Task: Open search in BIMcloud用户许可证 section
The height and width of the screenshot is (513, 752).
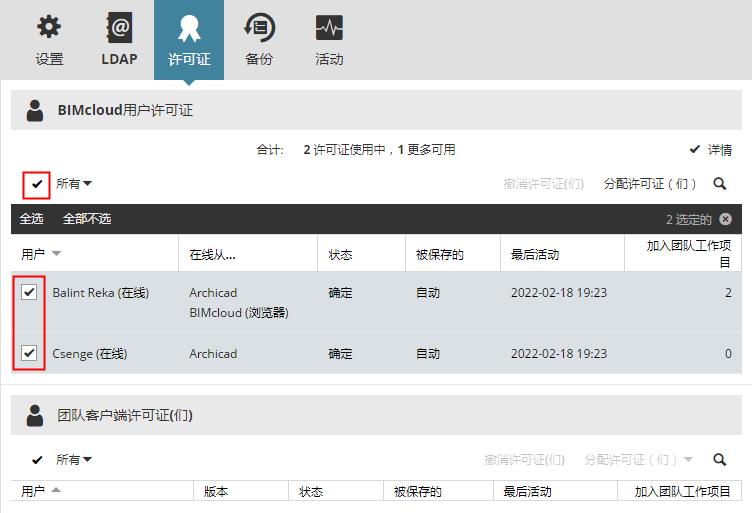Action: coord(719,184)
